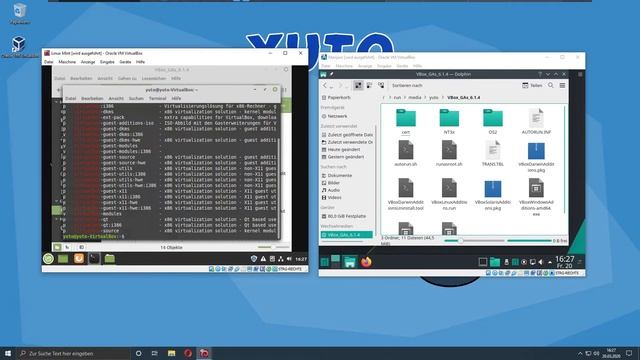640x360 pixels.
Task: Select the 'cert' folder icon
Action: coord(406,118)
